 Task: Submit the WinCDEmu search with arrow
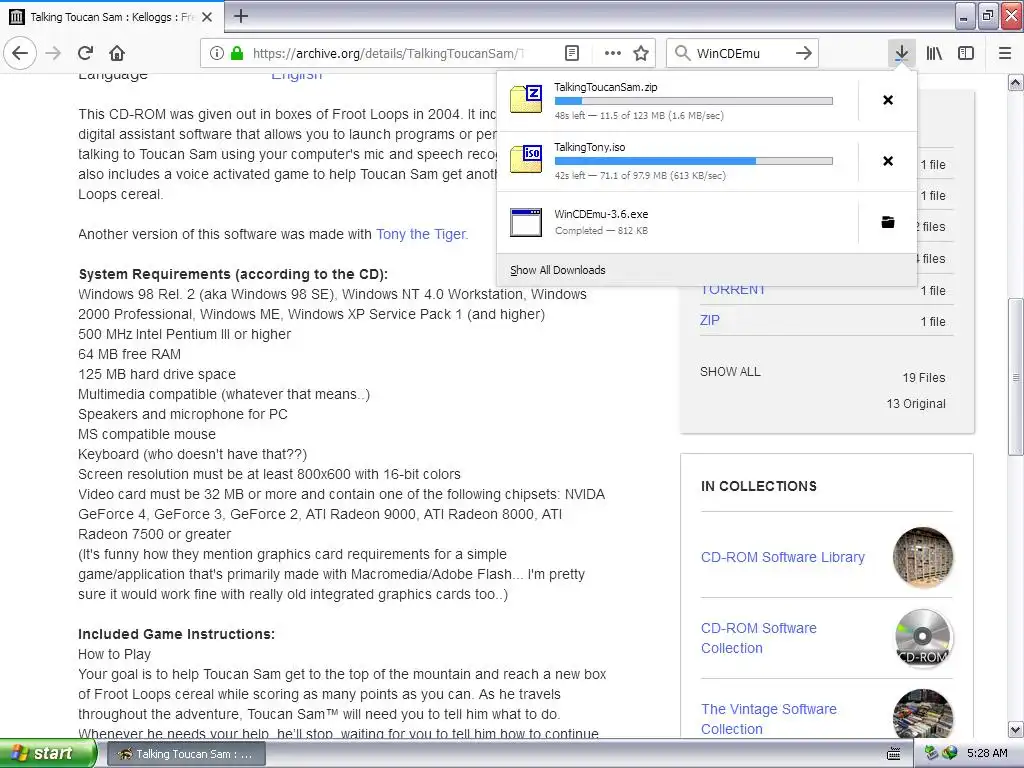click(804, 54)
